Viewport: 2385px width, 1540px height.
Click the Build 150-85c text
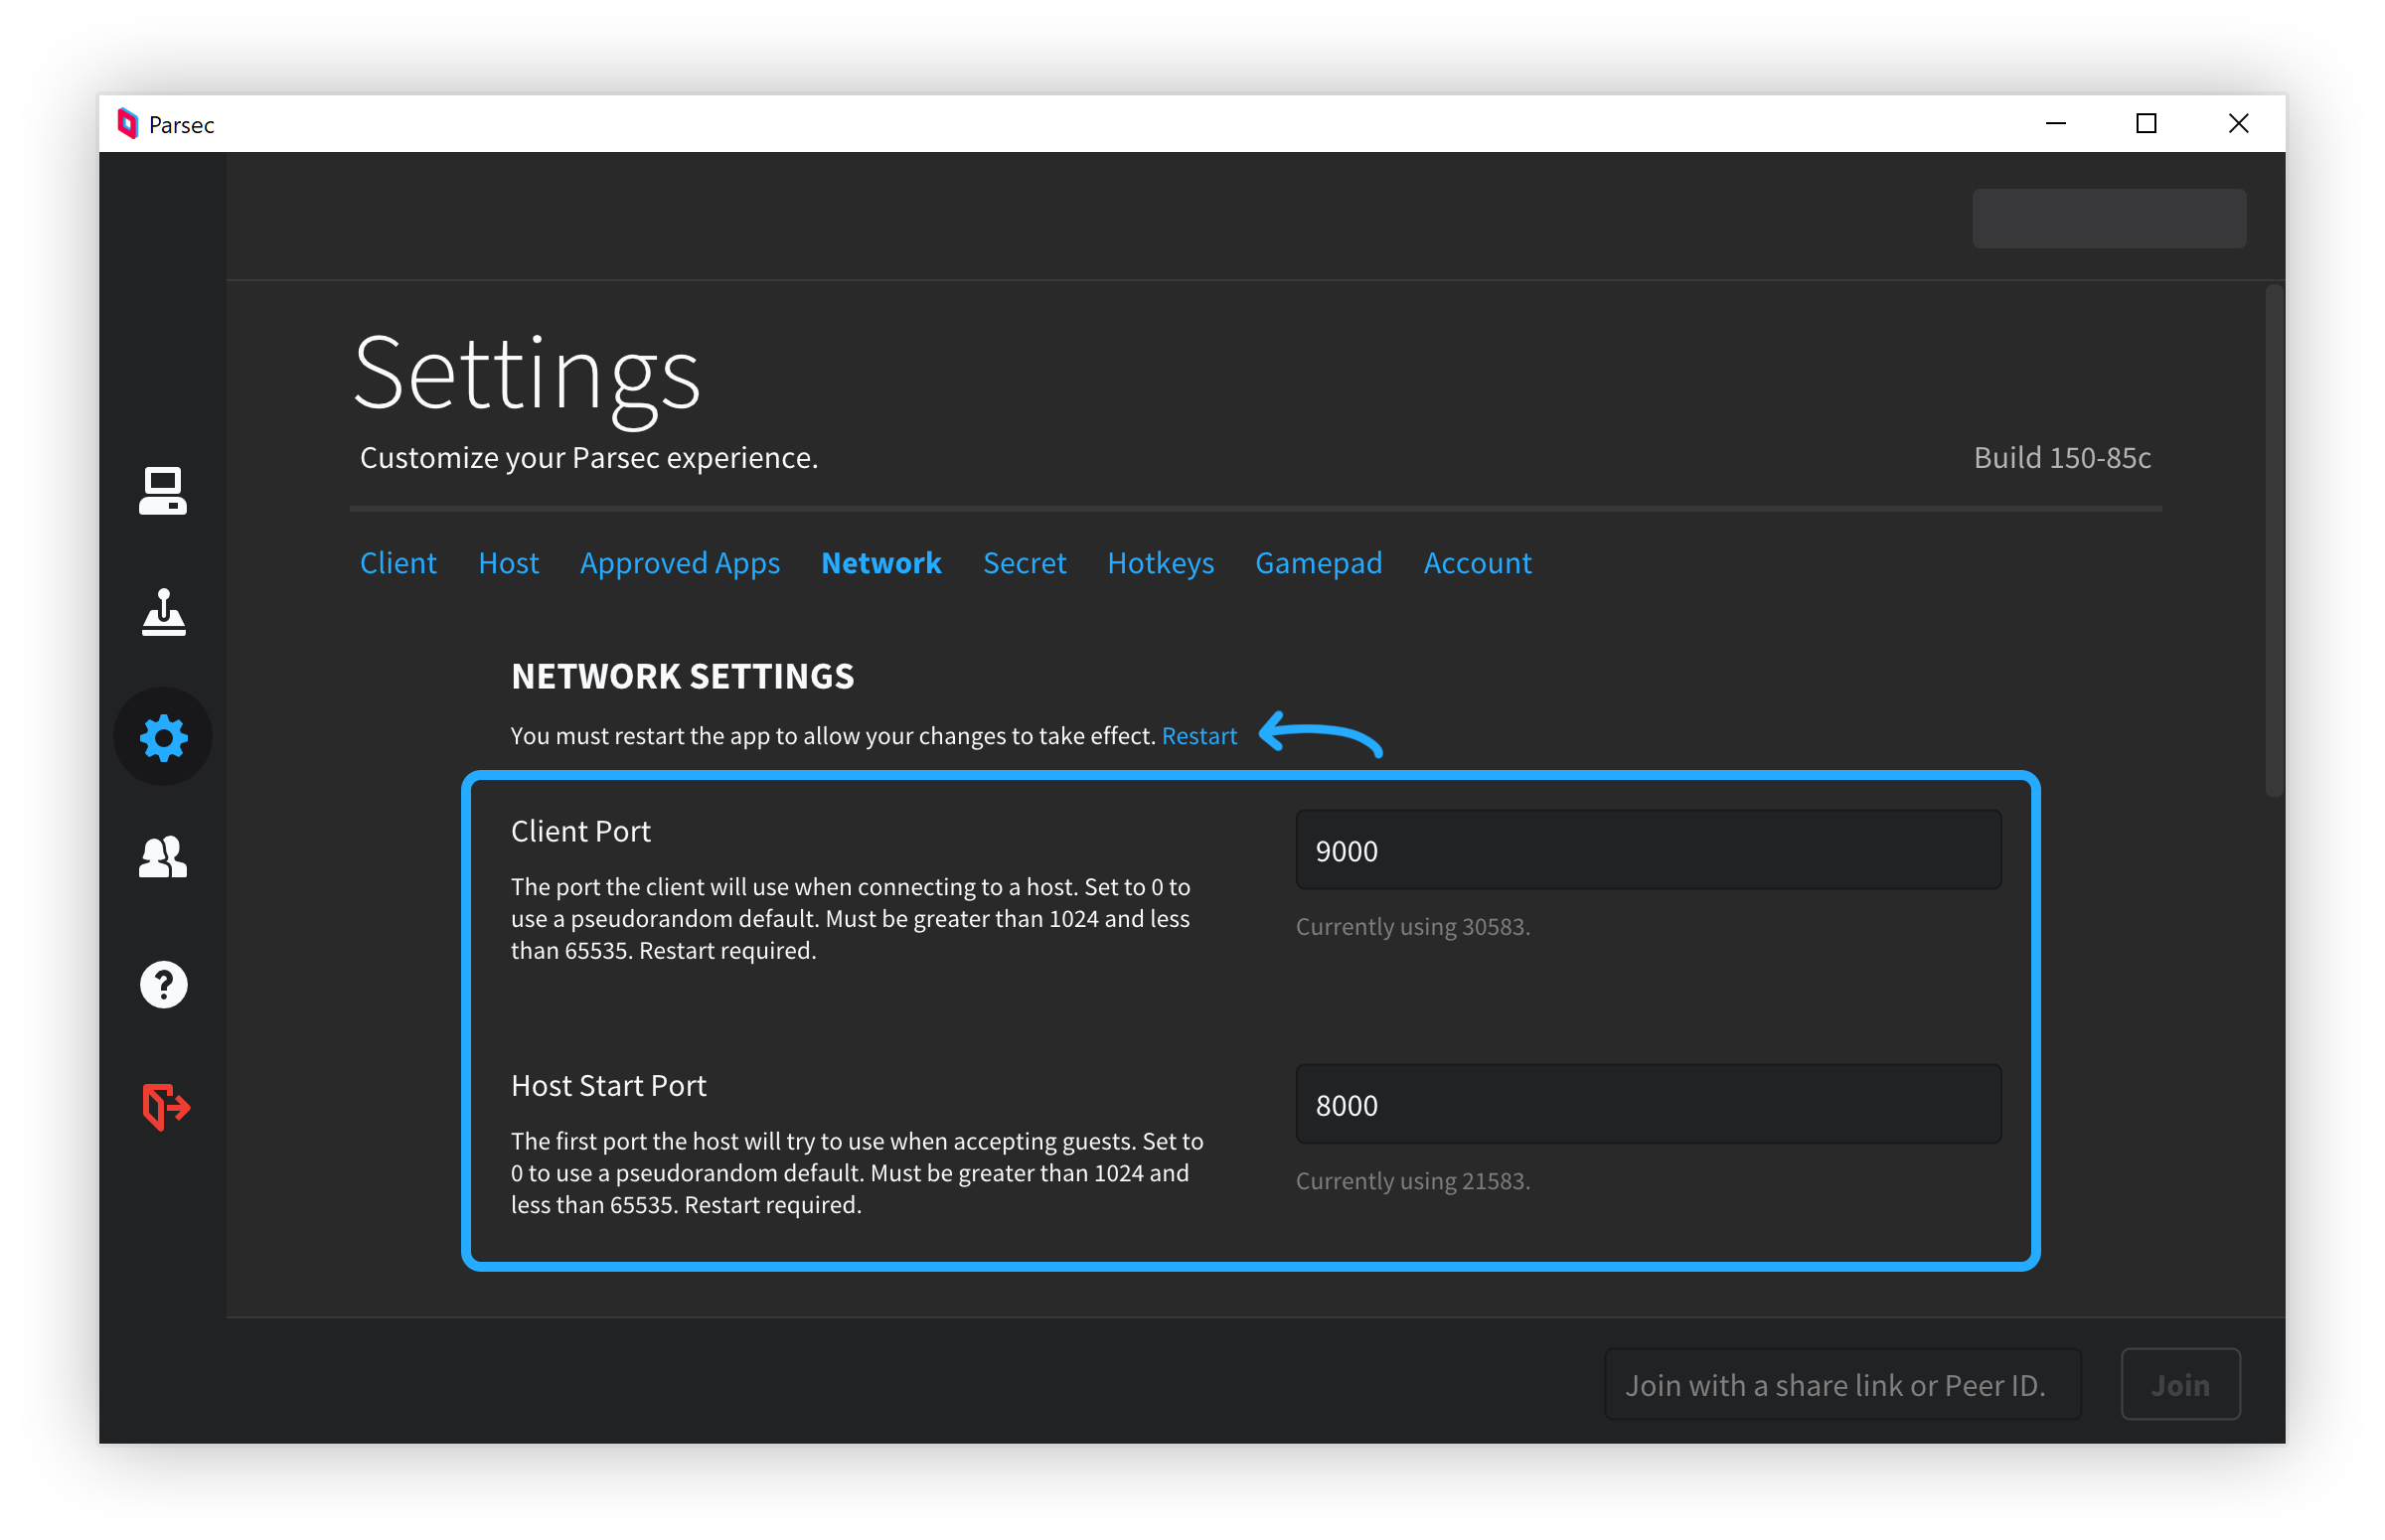pos(2061,458)
